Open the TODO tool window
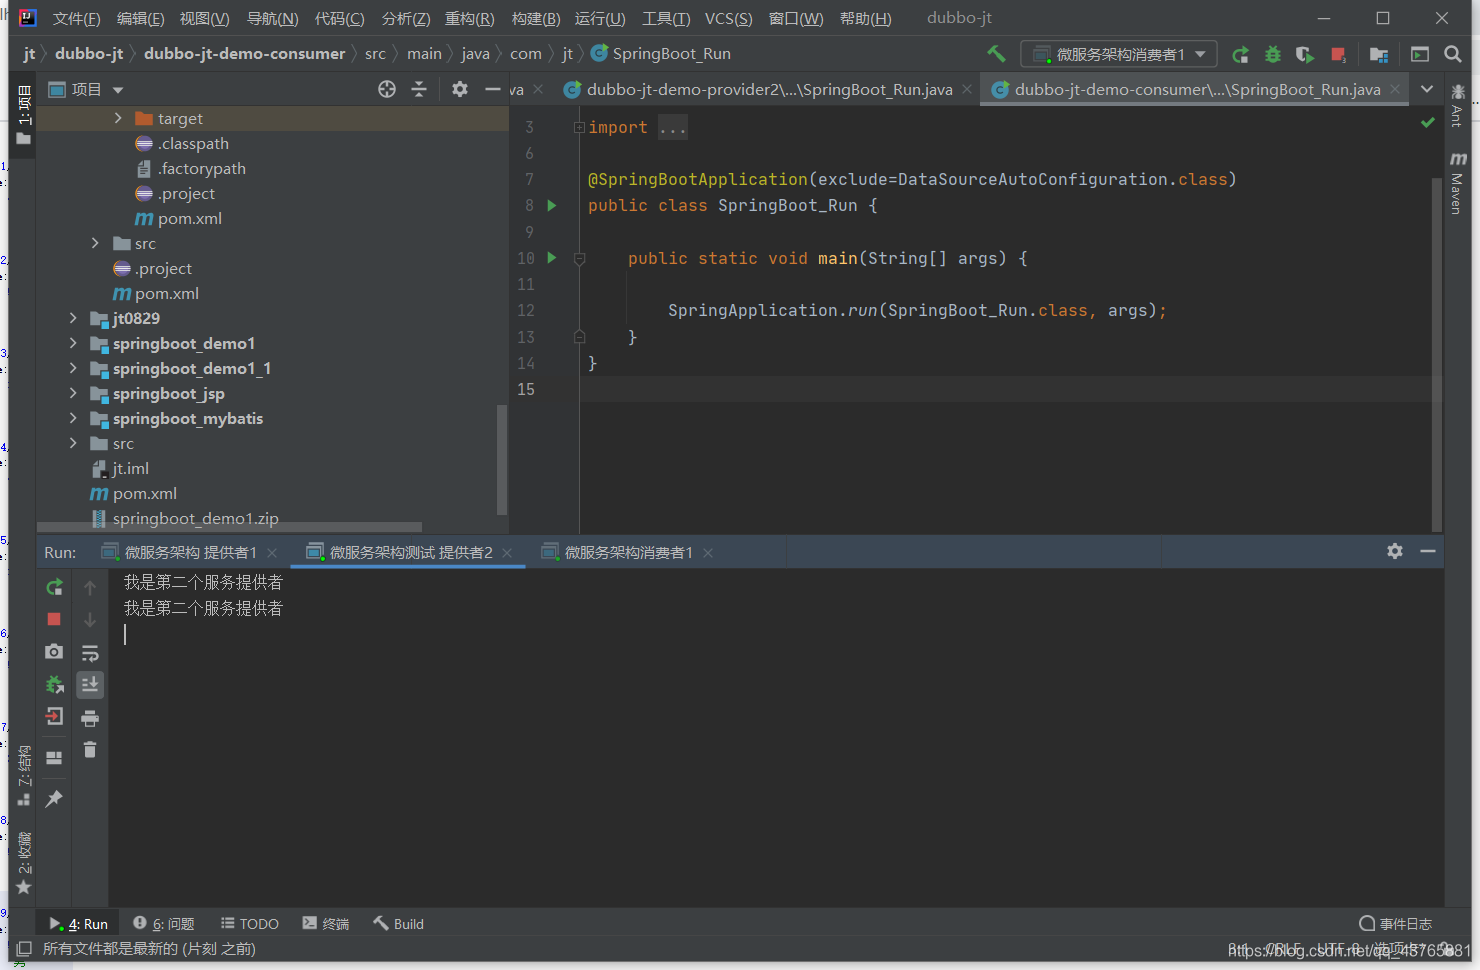 pyautogui.click(x=250, y=923)
